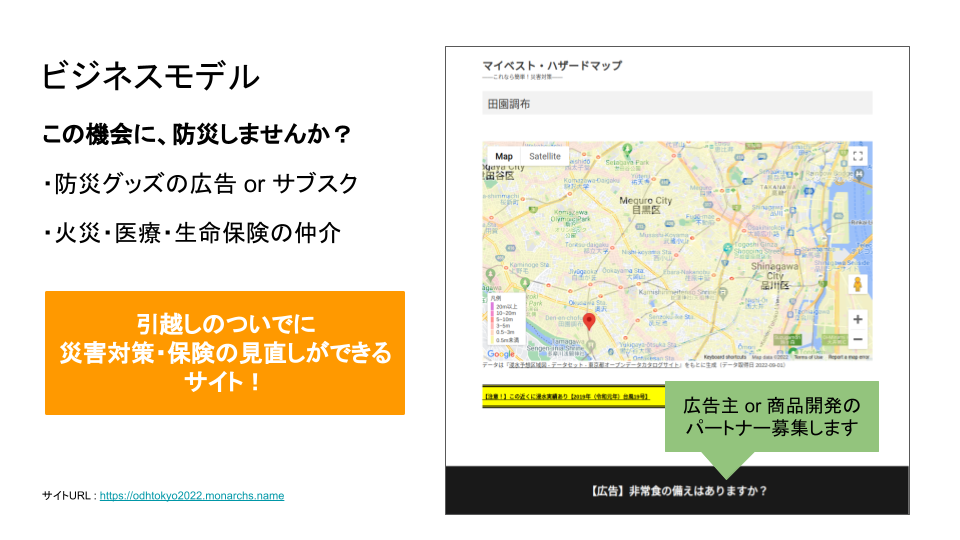Click the 火災・医療・生命保険の仲介 bullet
The height and width of the screenshot is (540, 960).
191,233
